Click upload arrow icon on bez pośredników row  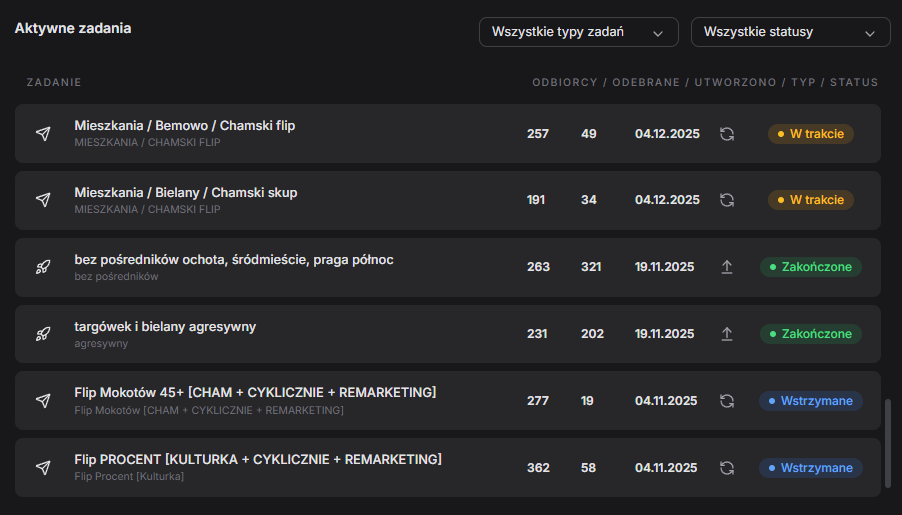(727, 267)
